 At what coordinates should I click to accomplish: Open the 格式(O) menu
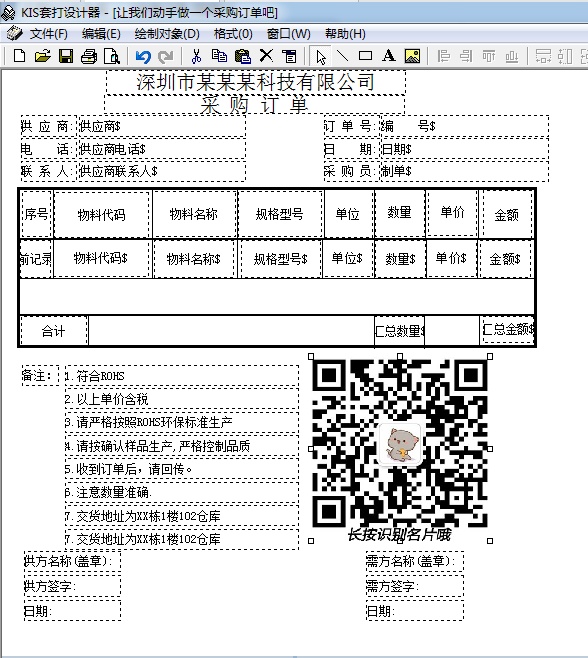[x=233, y=34]
